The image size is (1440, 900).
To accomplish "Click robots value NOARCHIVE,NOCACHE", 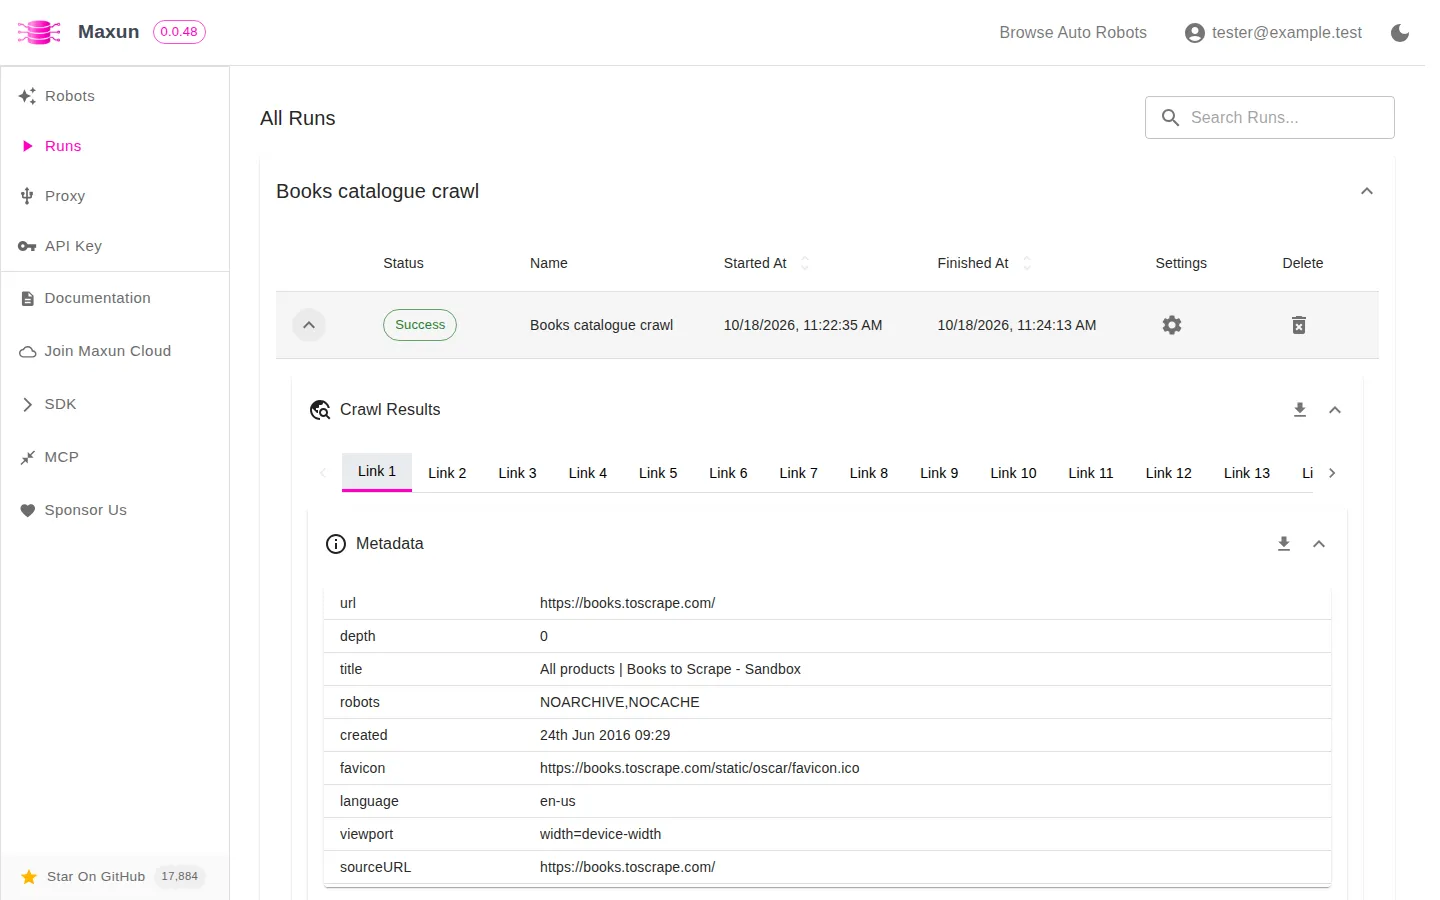I will point(619,702).
